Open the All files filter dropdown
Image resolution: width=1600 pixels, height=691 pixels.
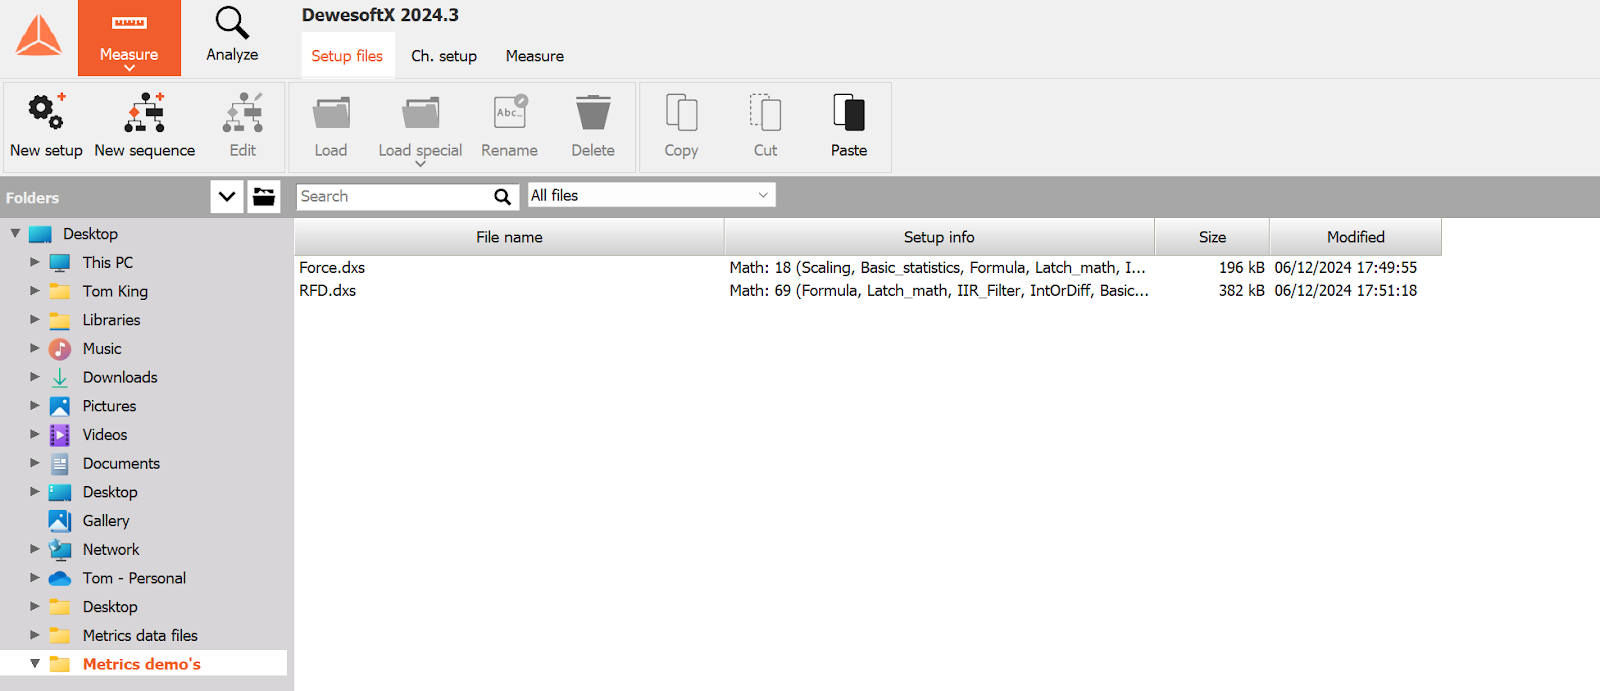[x=651, y=195]
